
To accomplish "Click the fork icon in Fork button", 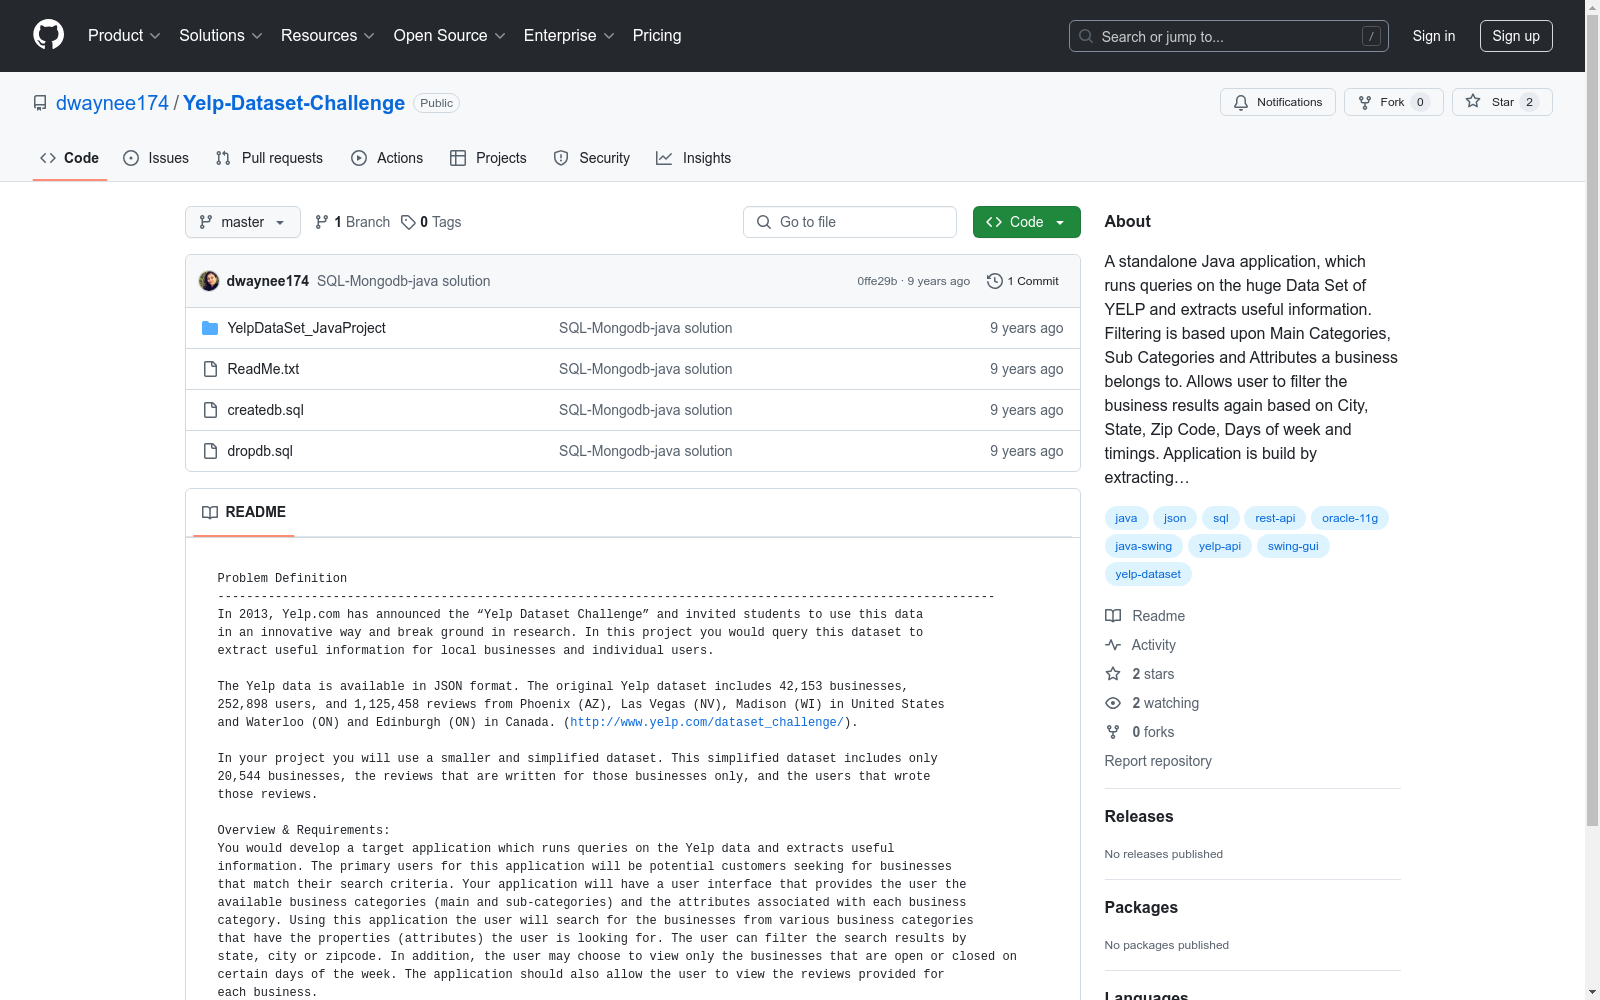I will [x=1365, y=102].
